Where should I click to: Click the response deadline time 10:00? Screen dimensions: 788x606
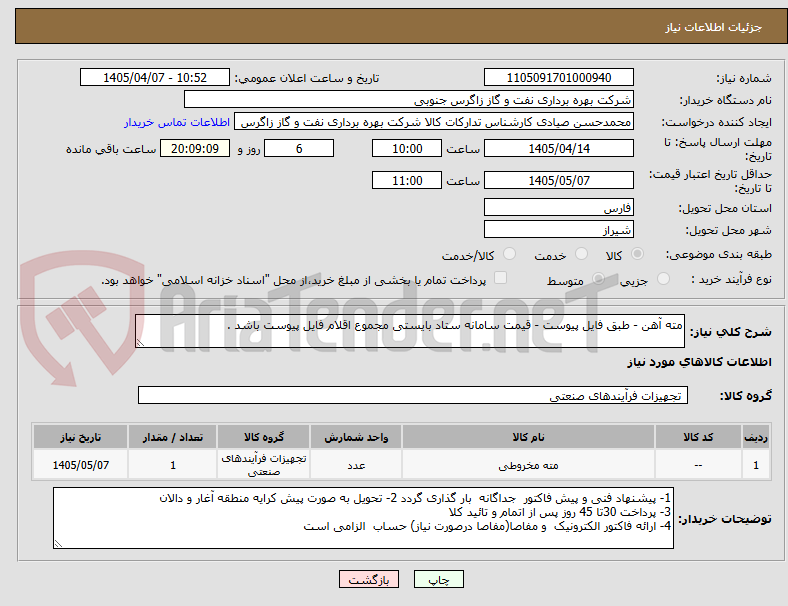[x=407, y=148]
